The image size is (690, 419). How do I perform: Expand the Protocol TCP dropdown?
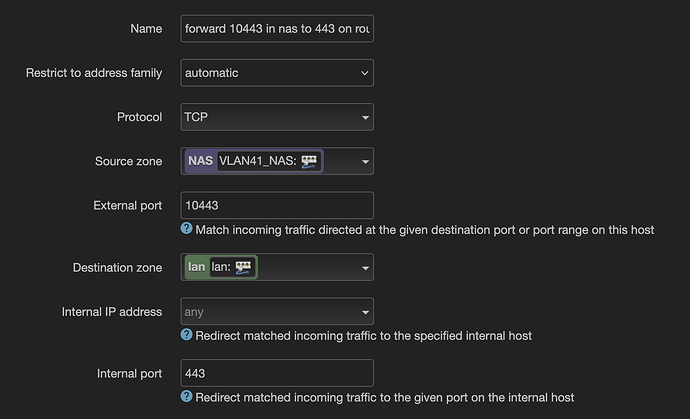click(x=277, y=117)
